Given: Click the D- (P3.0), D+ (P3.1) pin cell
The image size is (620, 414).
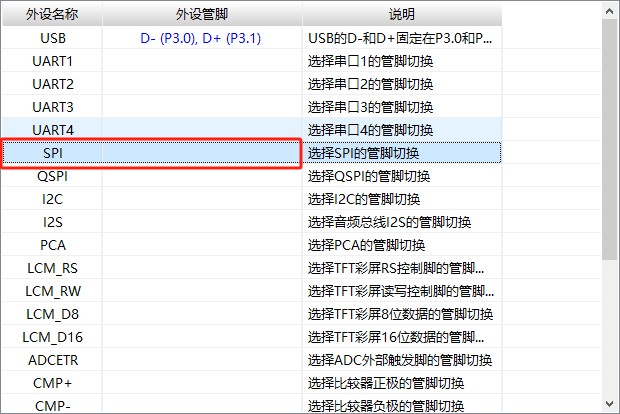Looking at the screenshot, I should pos(201,38).
